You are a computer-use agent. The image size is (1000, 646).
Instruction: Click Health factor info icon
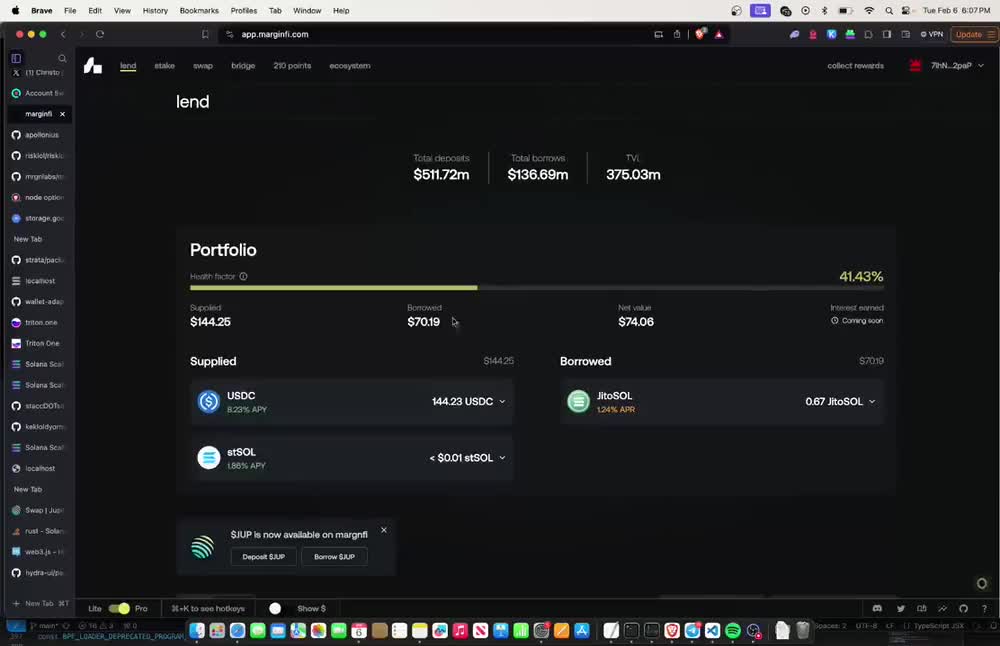pyautogui.click(x=243, y=276)
